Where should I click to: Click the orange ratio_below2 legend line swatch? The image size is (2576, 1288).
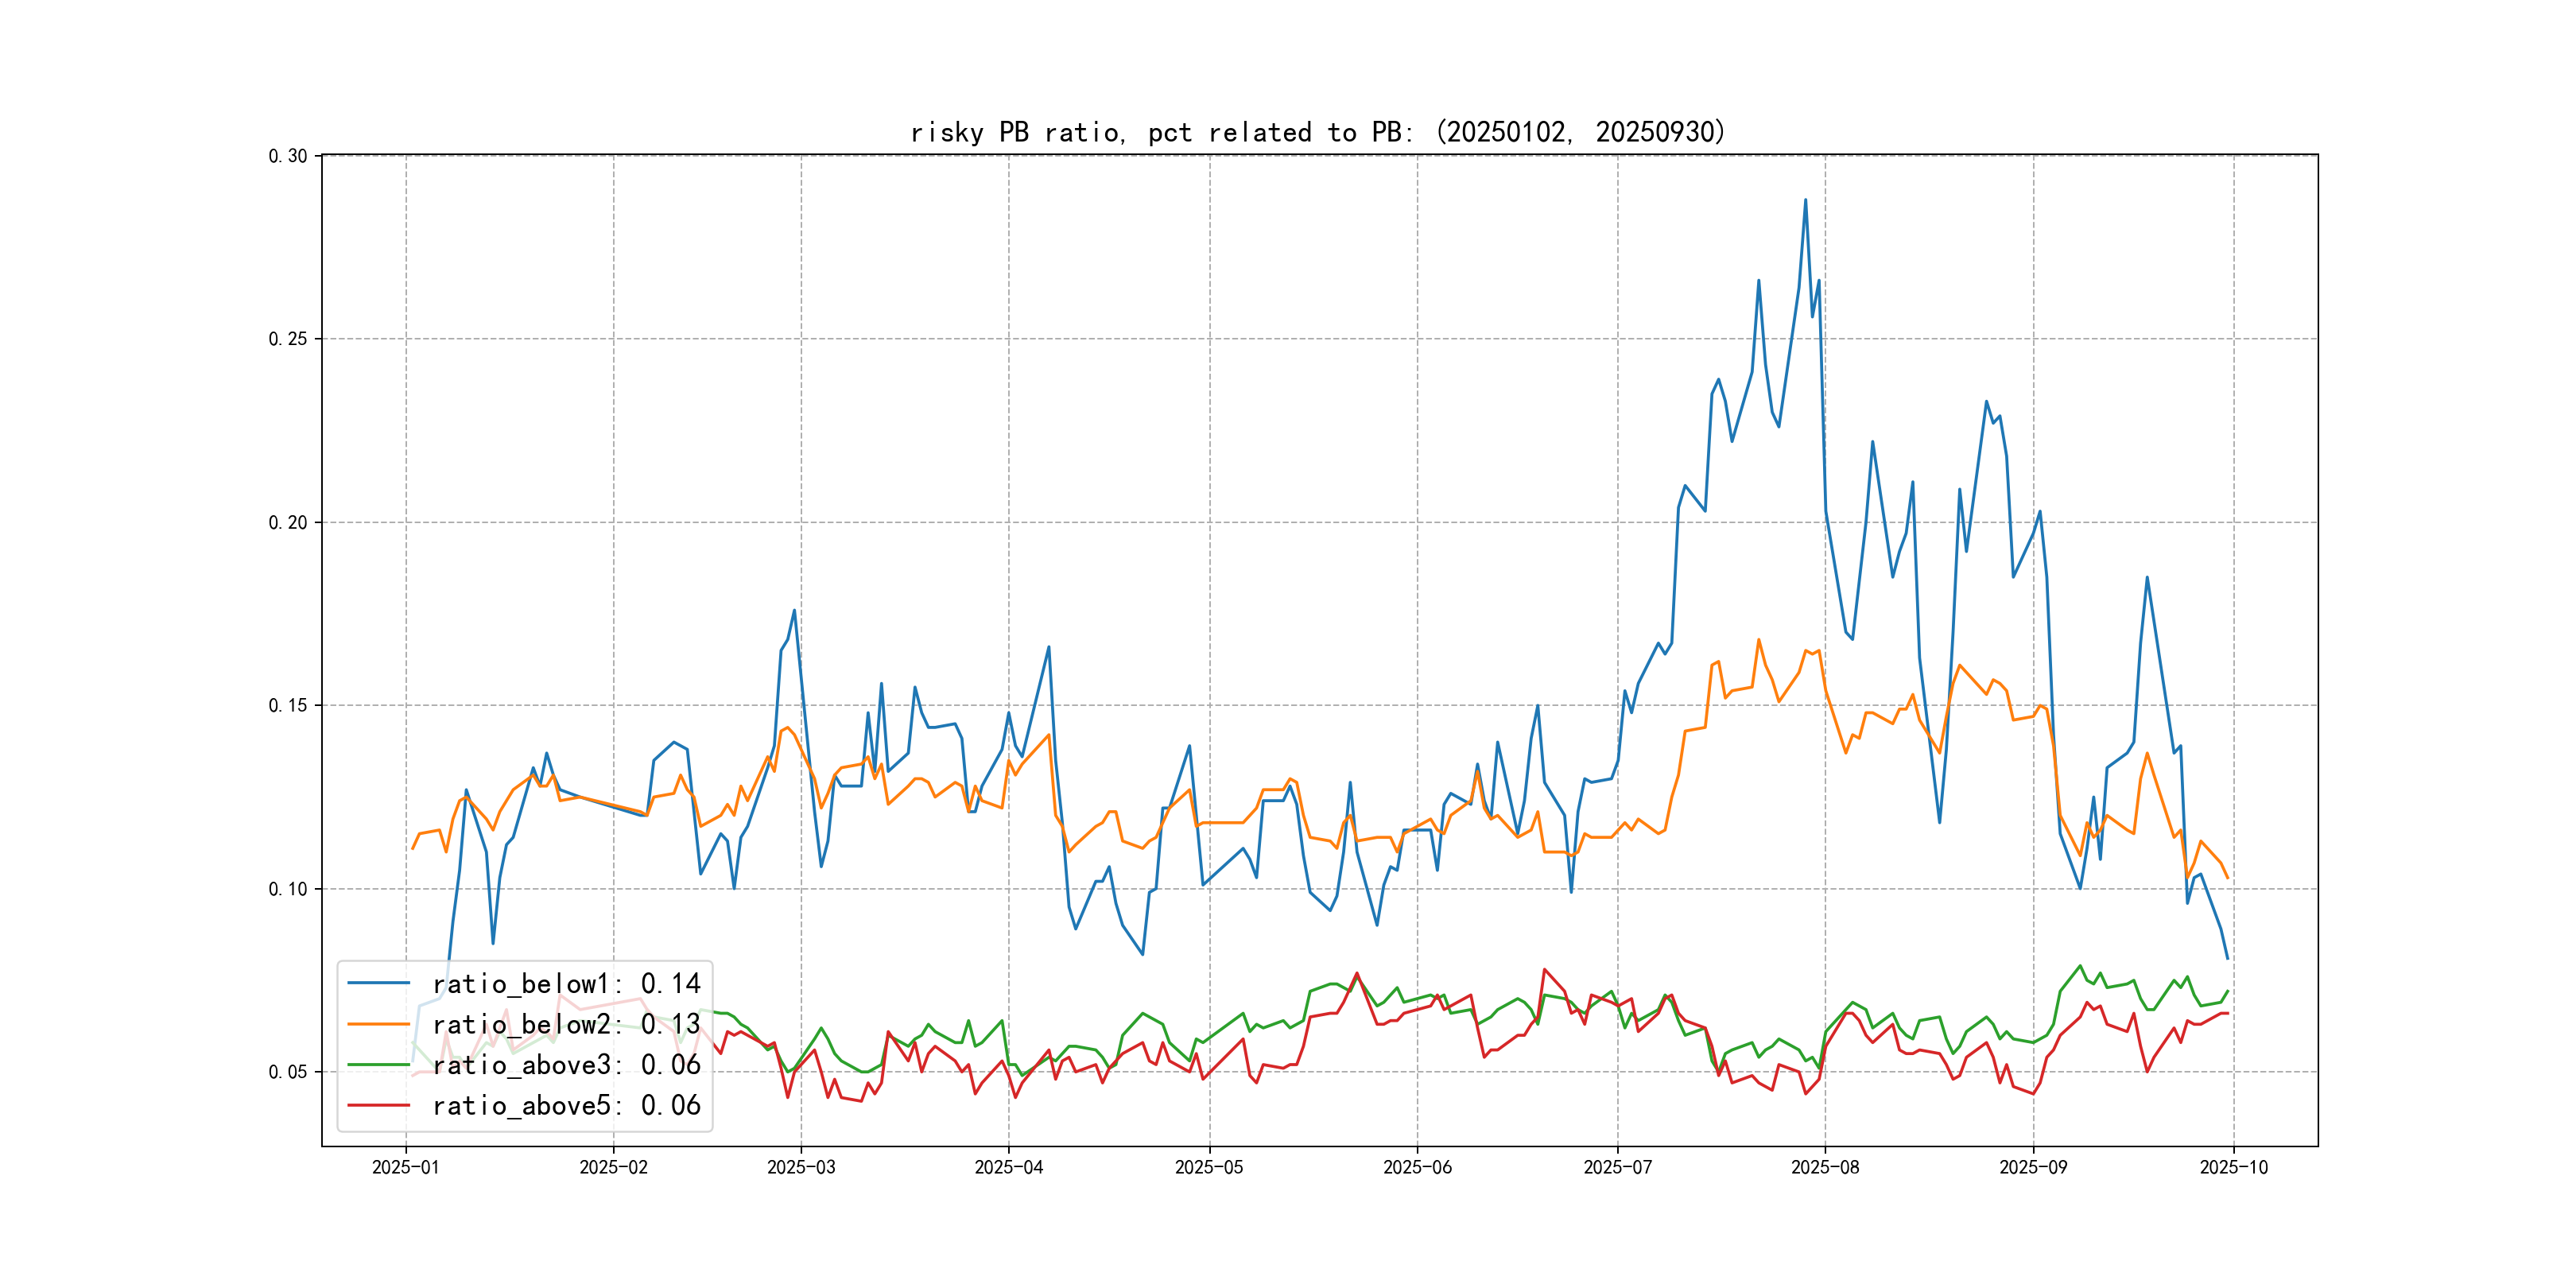pos(378,1024)
